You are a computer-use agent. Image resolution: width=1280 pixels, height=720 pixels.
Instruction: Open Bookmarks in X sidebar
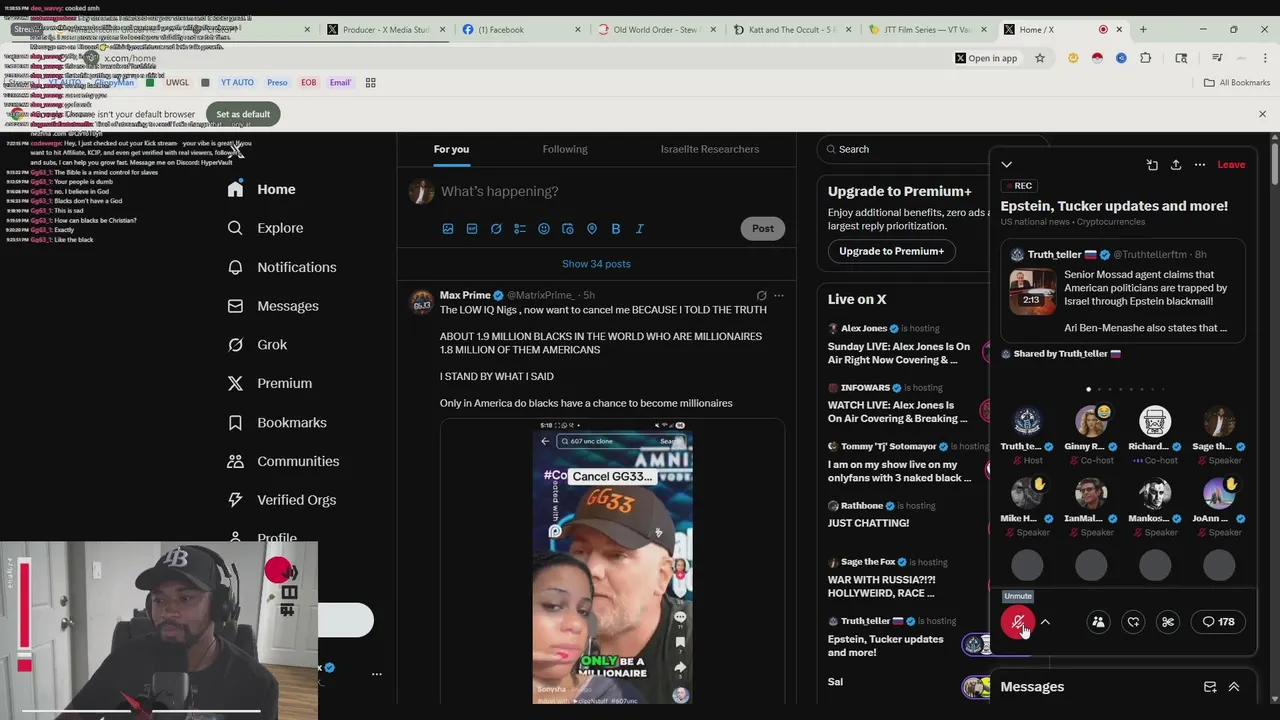tap(277, 422)
